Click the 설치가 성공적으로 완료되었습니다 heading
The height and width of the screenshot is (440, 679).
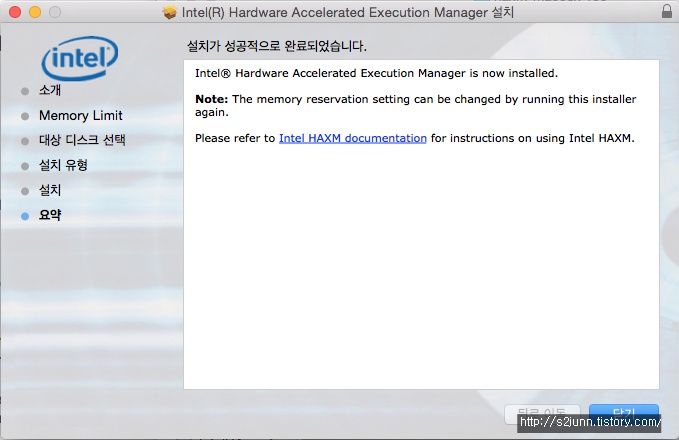tap(276, 46)
